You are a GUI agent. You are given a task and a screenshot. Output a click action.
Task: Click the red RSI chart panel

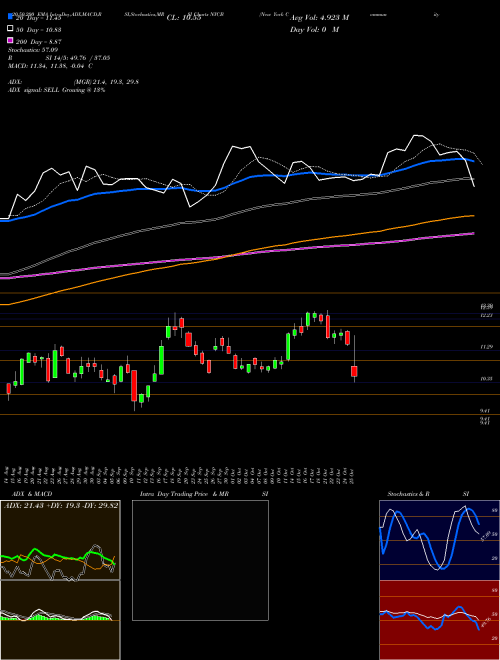(439, 620)
